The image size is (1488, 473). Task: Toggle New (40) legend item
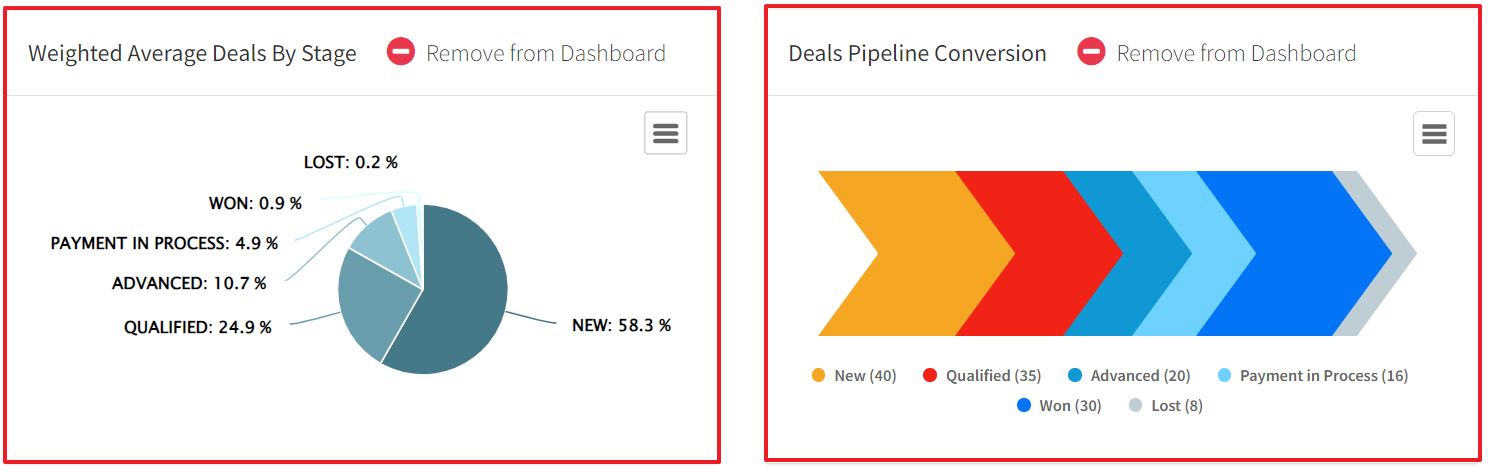(854, 376)
